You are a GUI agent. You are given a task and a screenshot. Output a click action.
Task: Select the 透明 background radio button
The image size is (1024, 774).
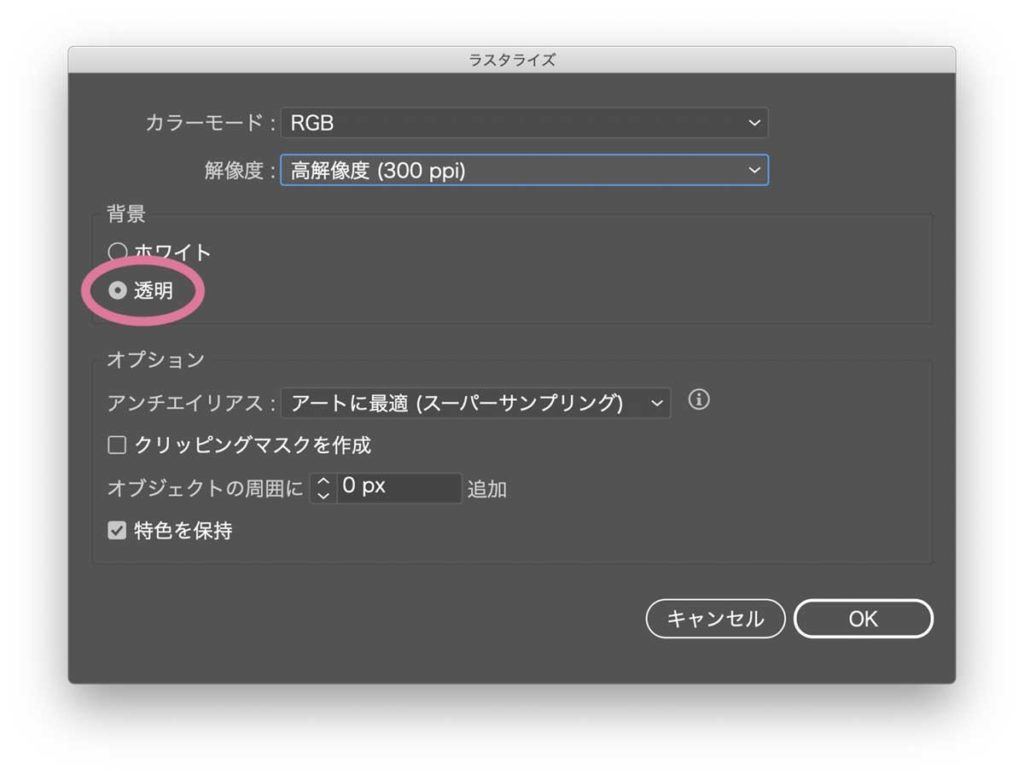click(118, 291)
